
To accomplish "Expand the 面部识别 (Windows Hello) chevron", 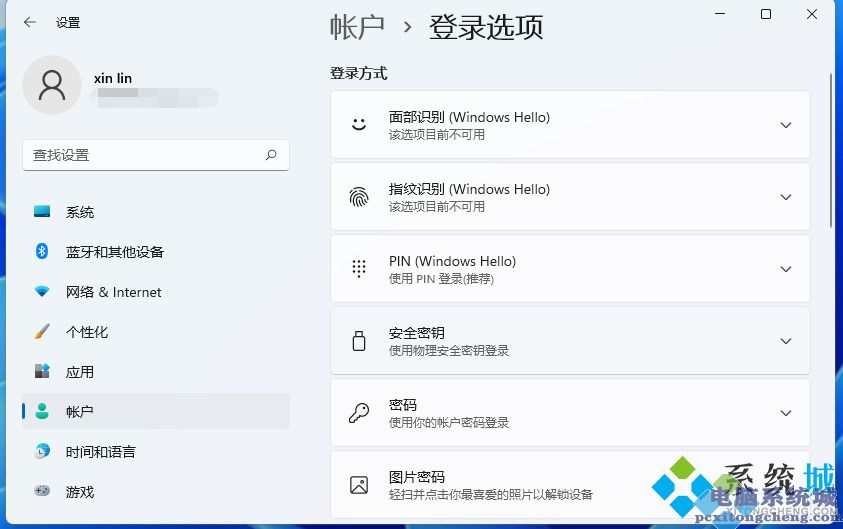I will point(785,125).
